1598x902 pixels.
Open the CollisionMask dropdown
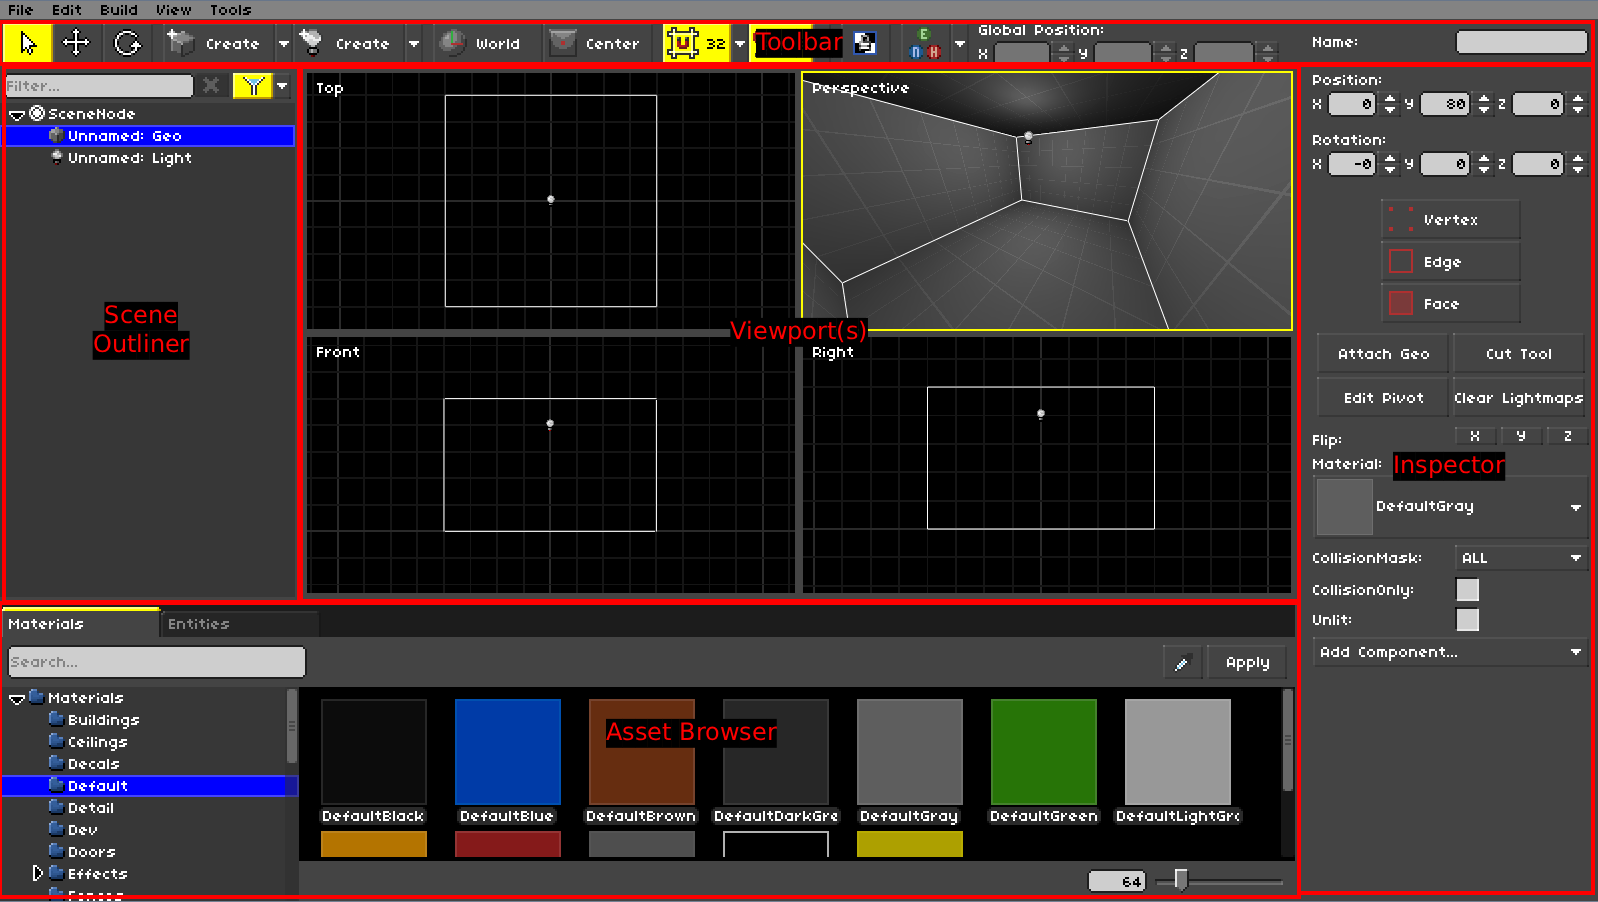tap(1520, 558)
